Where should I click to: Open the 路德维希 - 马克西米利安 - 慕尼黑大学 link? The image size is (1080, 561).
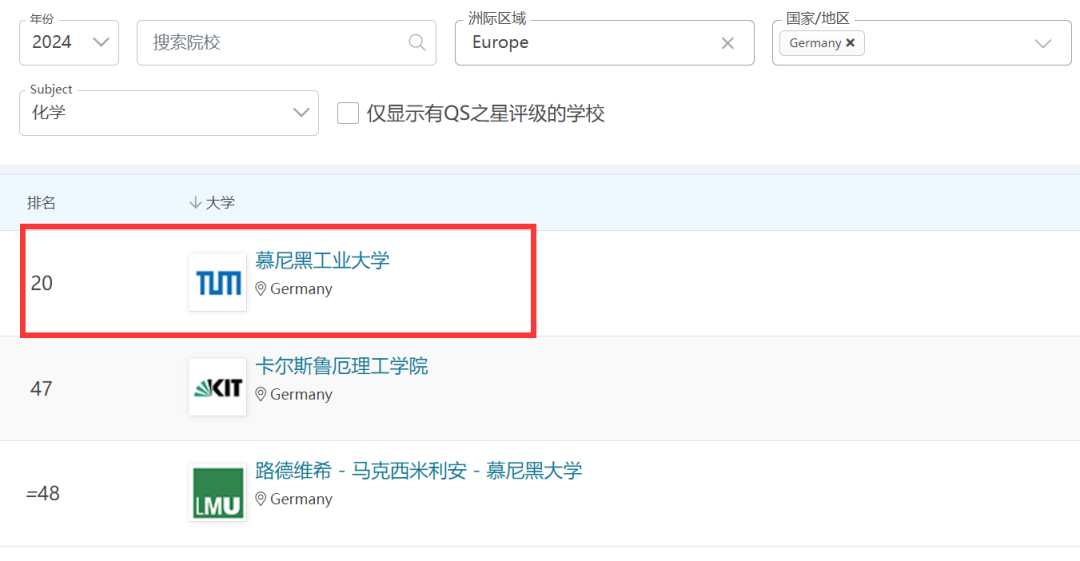coord(419,471)
